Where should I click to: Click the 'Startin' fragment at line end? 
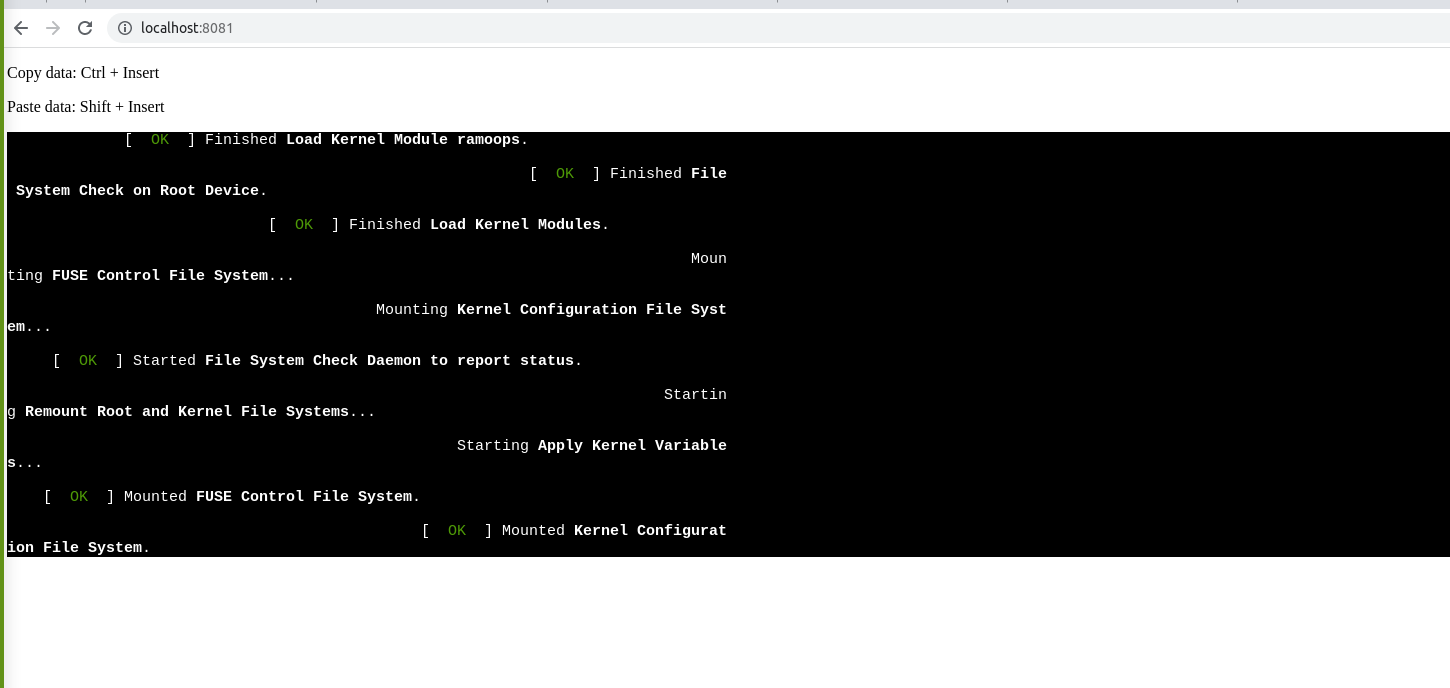695,395
